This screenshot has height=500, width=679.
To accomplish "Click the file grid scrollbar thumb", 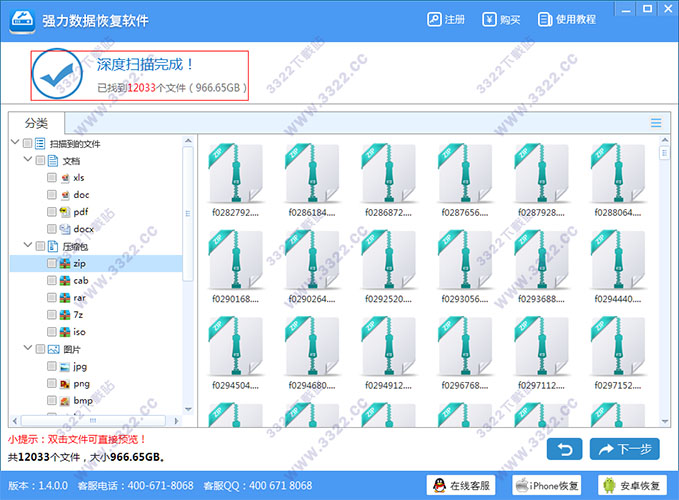I will 665,153.
